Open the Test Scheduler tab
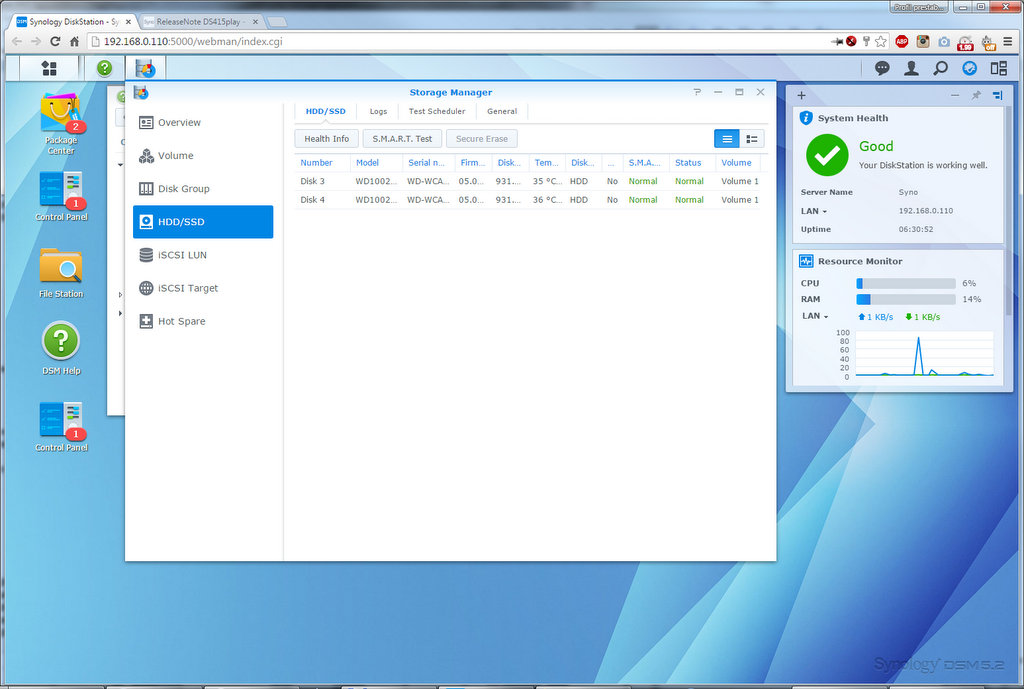The image size is (1024, 689). coord(437,112)
